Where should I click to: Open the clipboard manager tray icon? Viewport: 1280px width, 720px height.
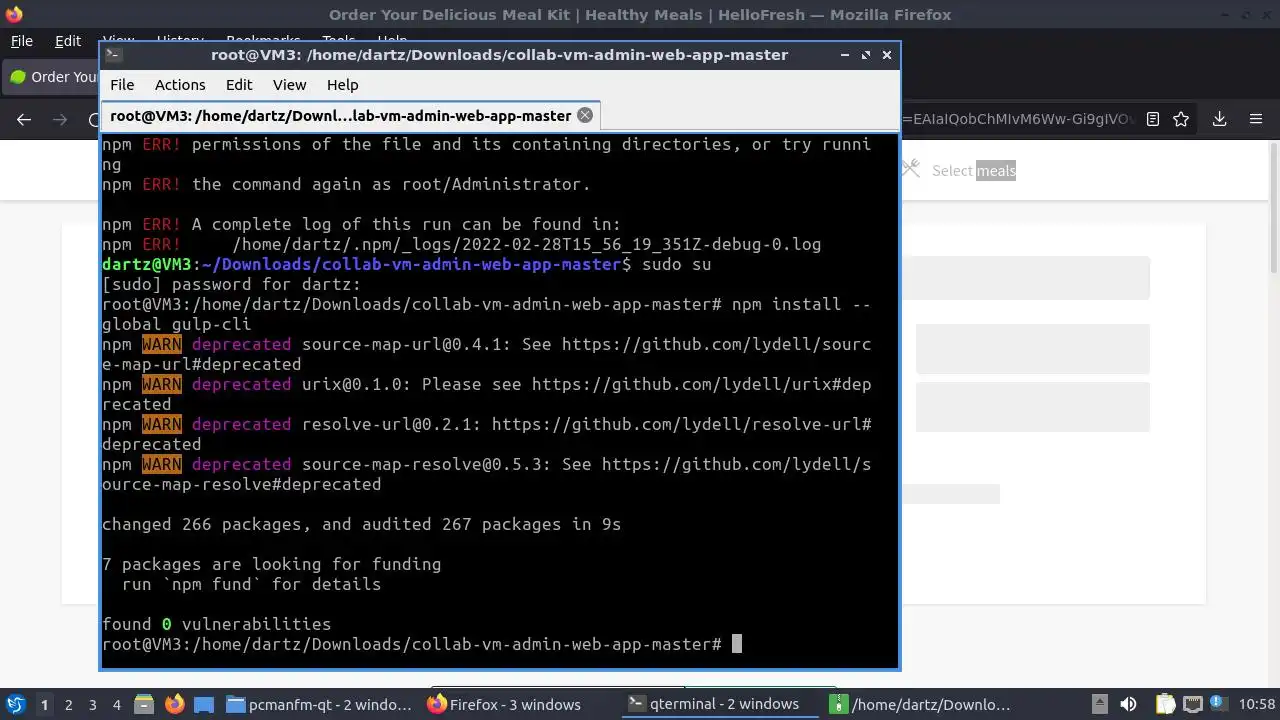(1165, 705)
